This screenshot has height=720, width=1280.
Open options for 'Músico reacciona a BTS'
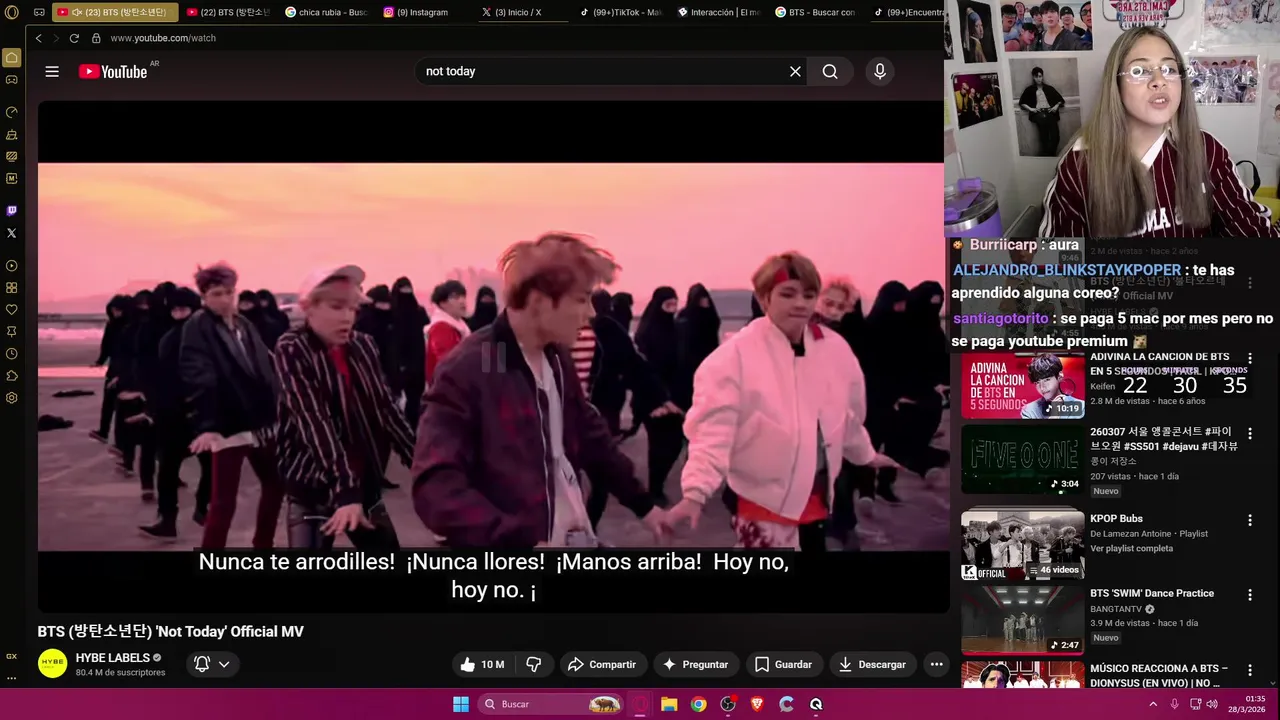click(x=1249, y=670)
